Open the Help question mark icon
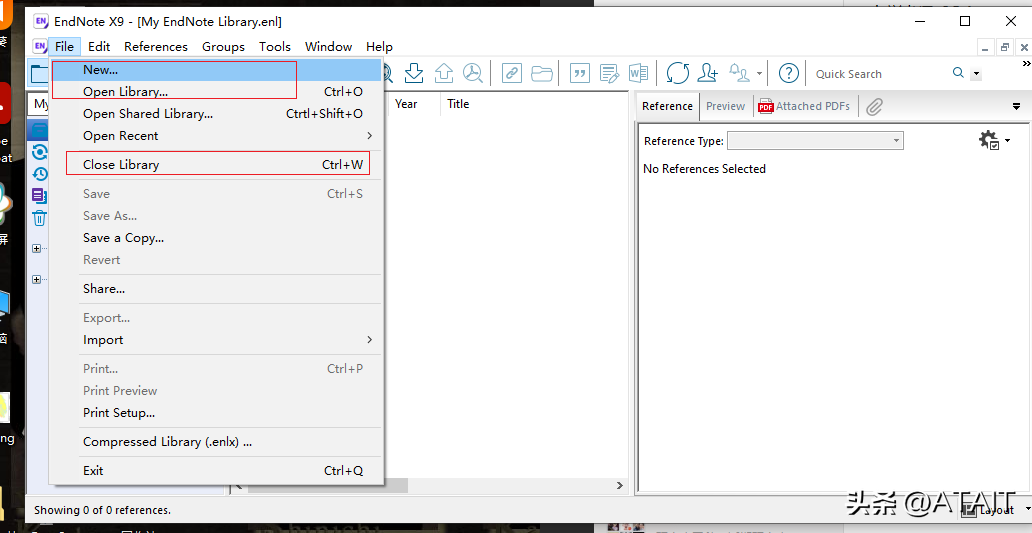1032x533 pixels. pyautogui.click(x=788, y=73)
